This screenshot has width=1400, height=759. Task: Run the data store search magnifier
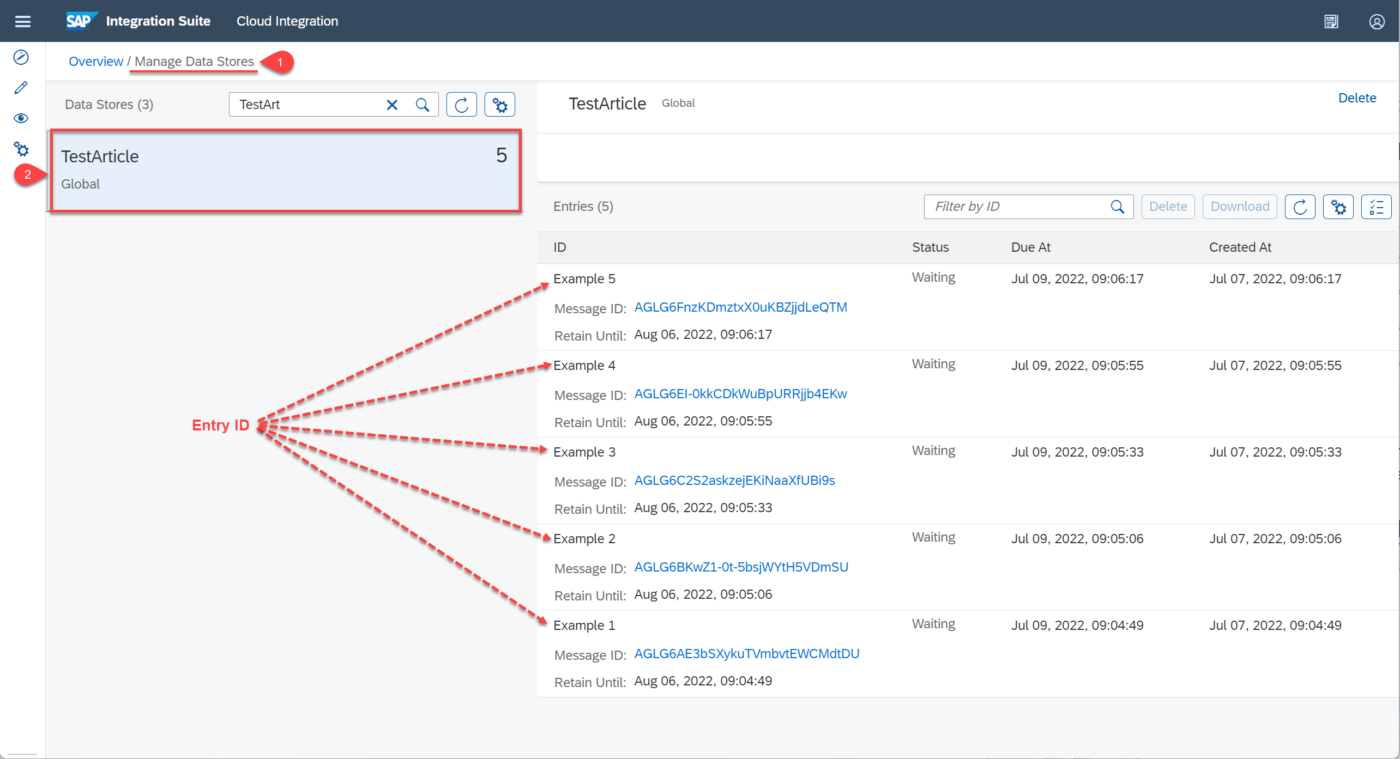point(422,104)
